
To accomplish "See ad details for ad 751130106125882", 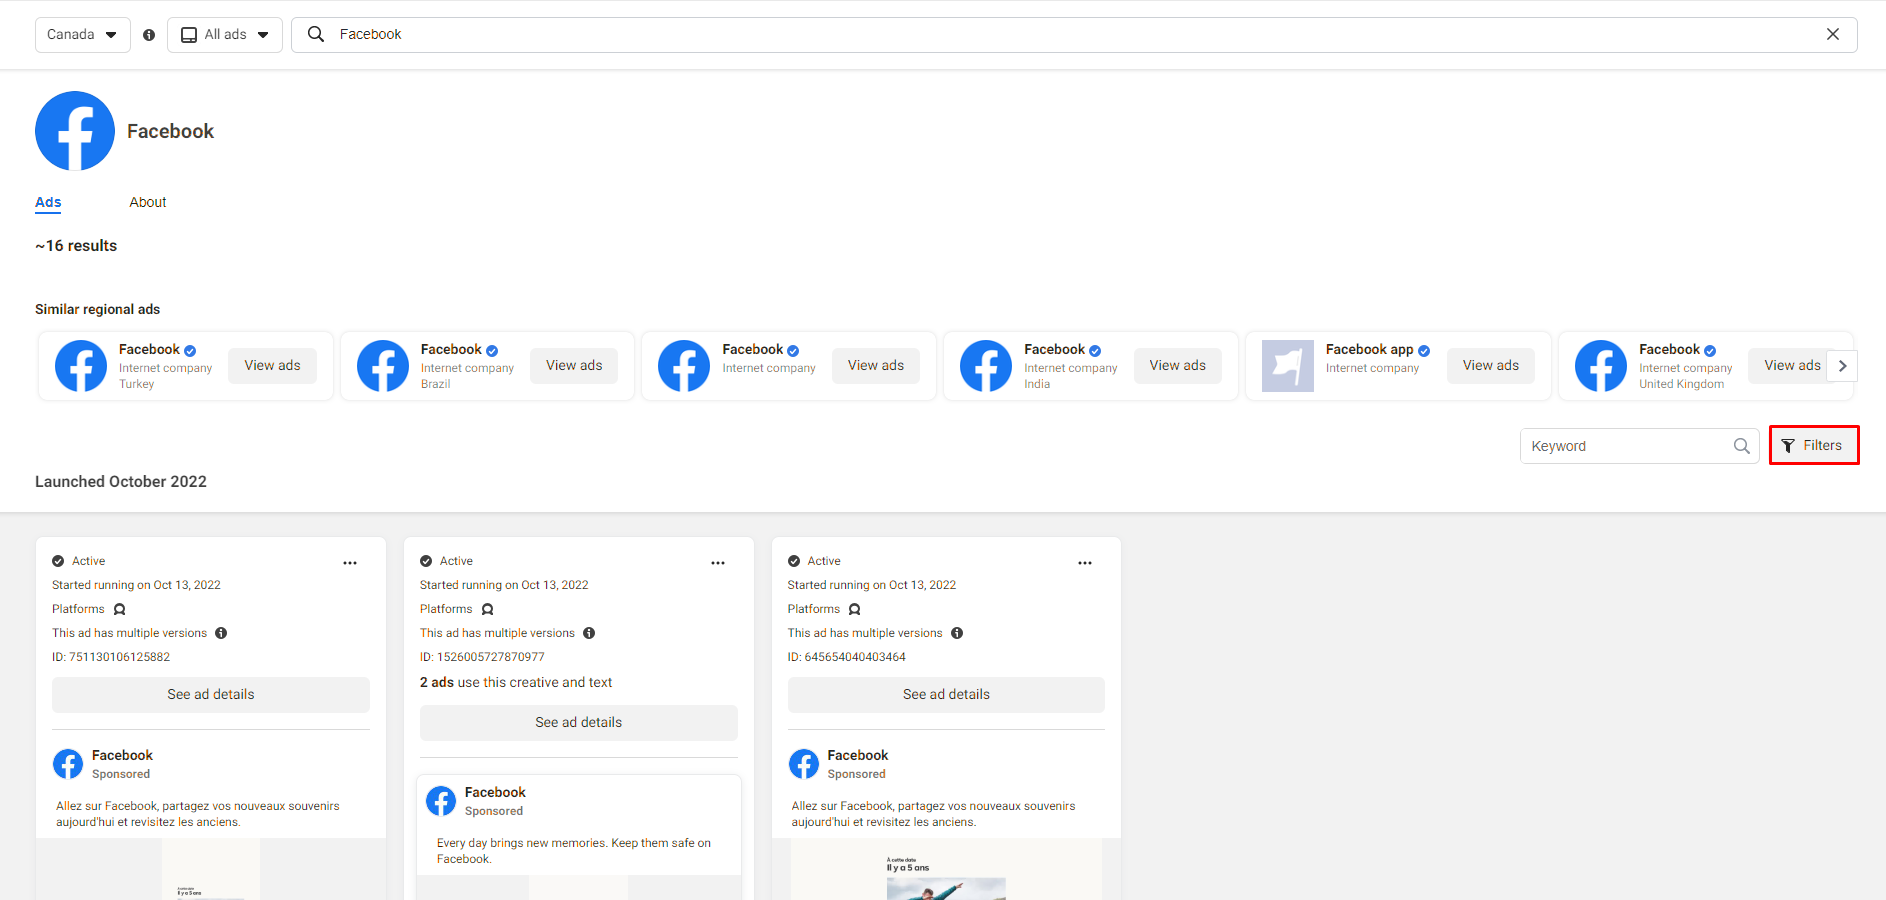I will 211,695.
